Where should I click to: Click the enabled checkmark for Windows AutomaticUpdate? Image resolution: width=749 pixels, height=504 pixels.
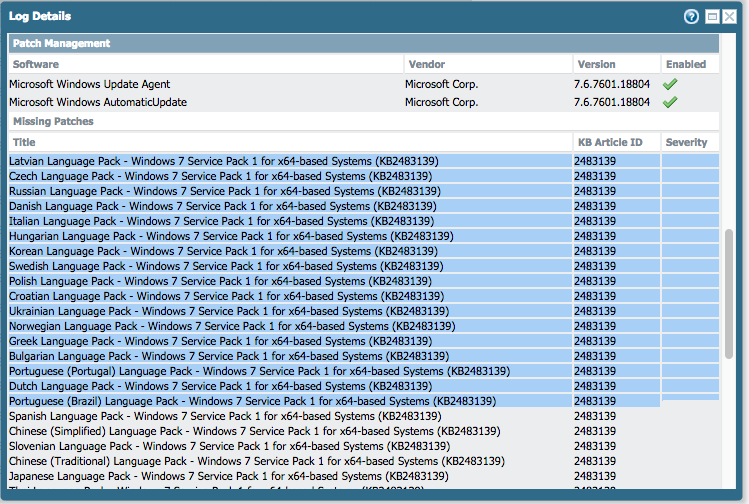coord(670,102)
